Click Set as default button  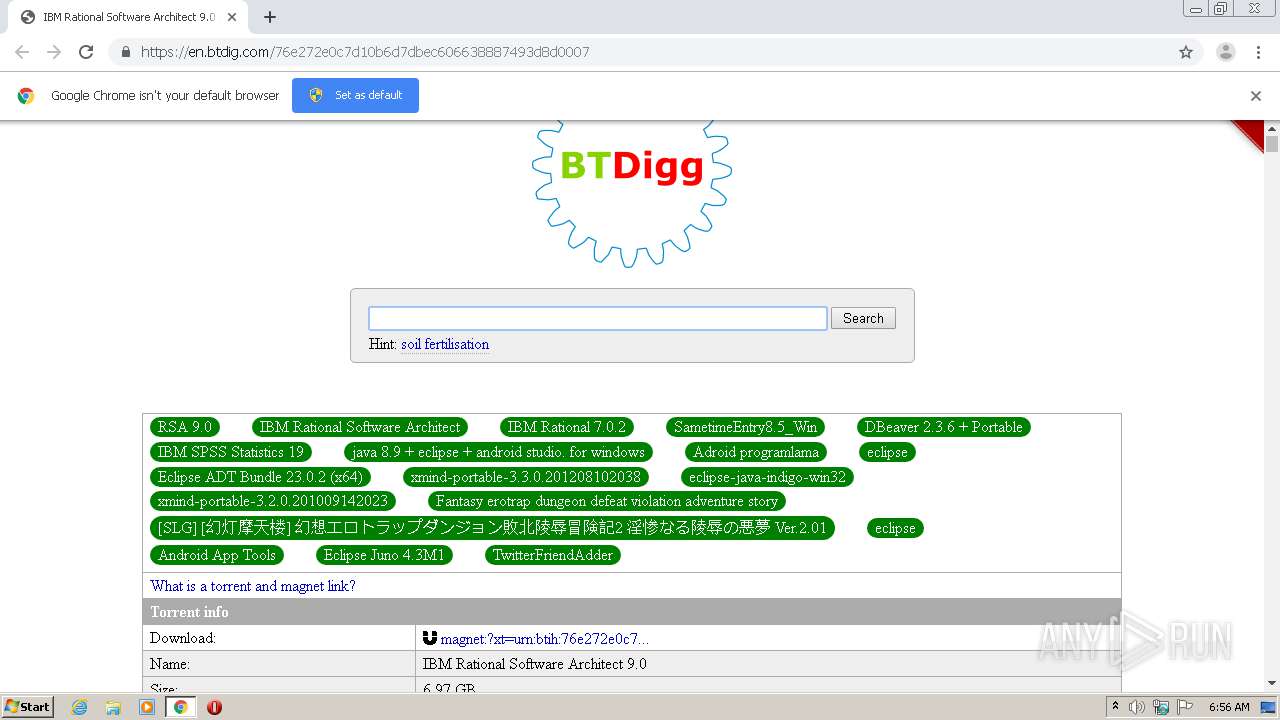pyautogui.click(x=355, y=95)
